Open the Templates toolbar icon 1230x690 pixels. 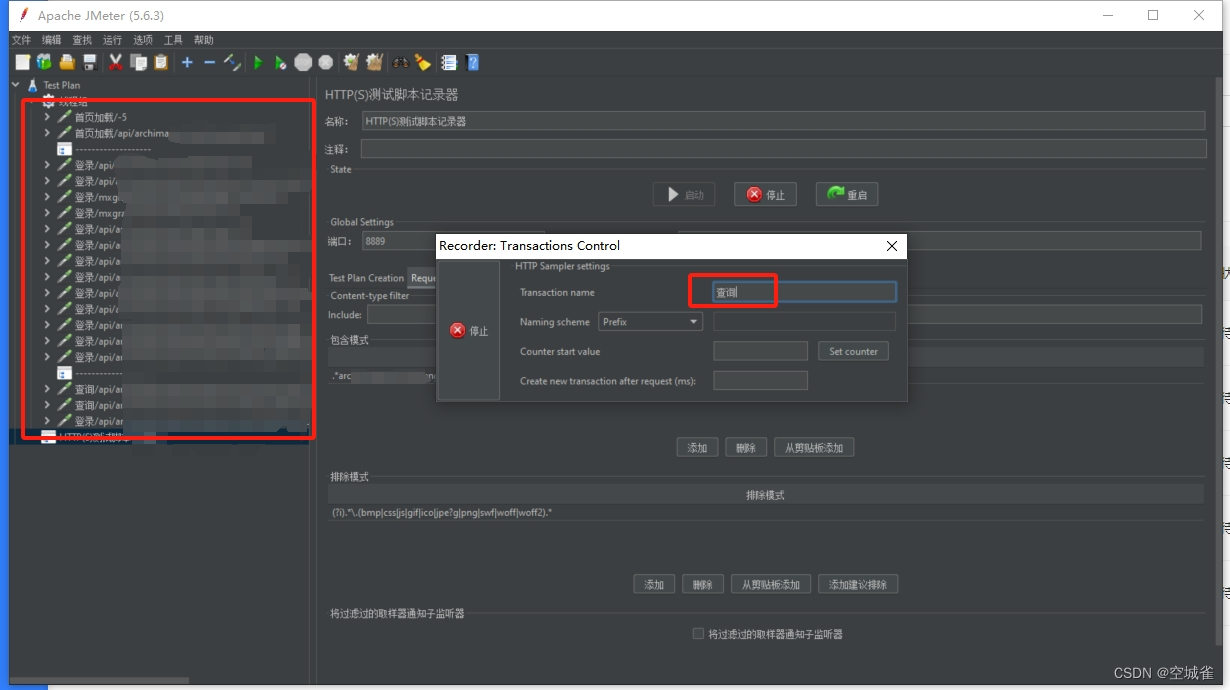coord(44,62)
